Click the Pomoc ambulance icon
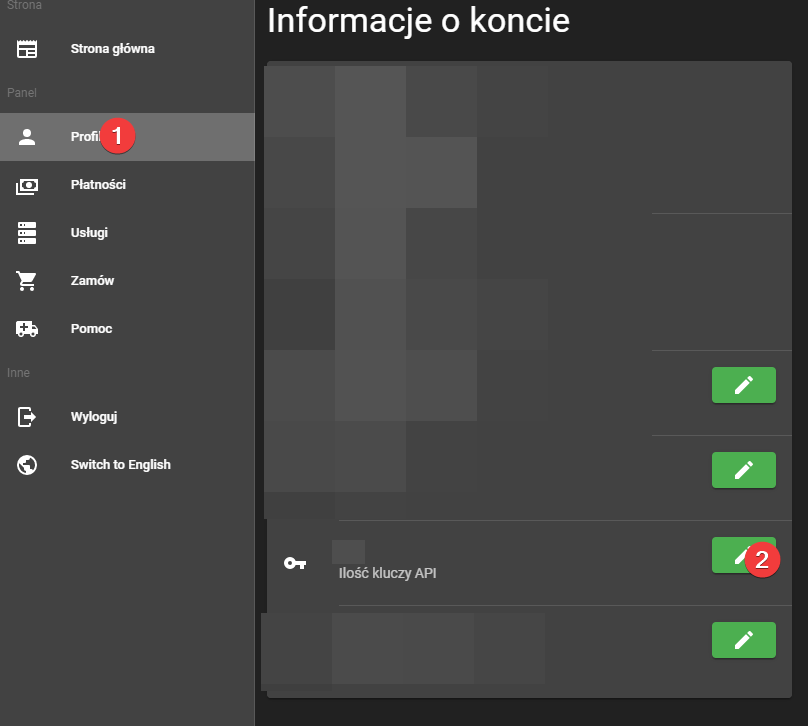The width and height of the screenshot is (808, 726). tap(27, 329)
